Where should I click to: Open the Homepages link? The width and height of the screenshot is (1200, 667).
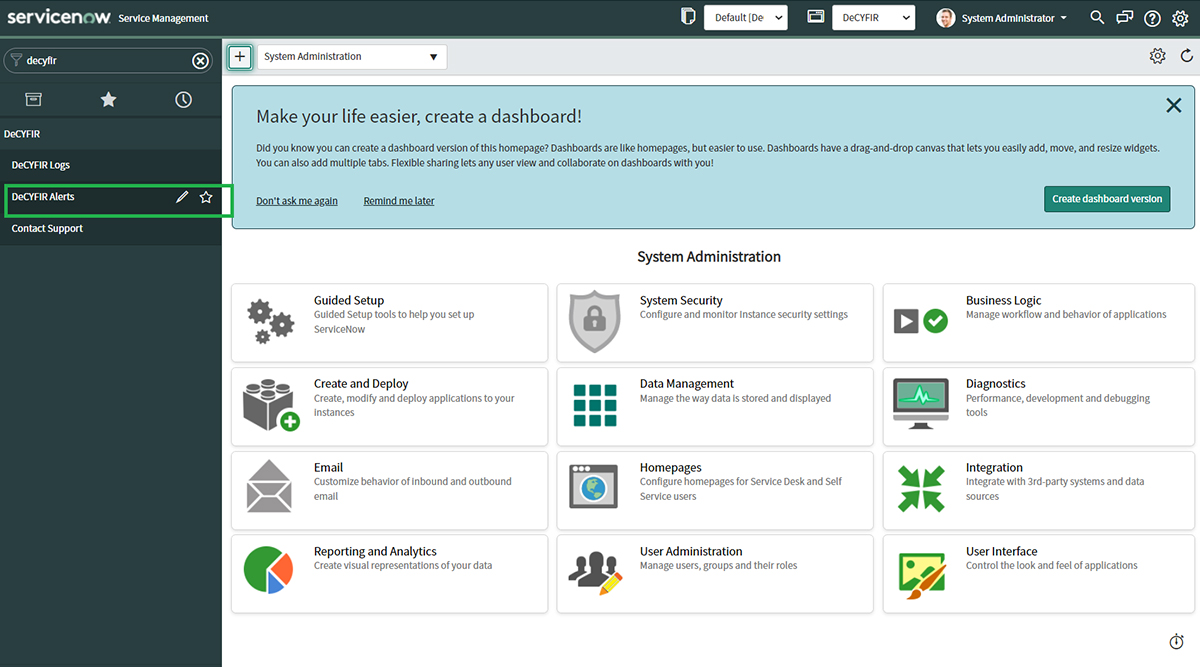click(671, 468)
